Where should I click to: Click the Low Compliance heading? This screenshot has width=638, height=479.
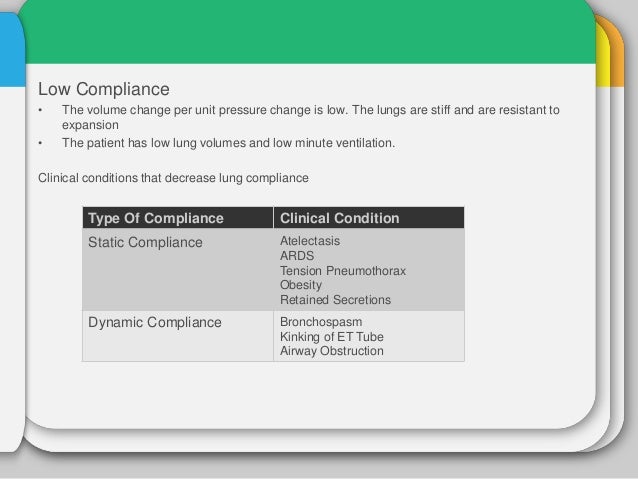click(104, 89)
